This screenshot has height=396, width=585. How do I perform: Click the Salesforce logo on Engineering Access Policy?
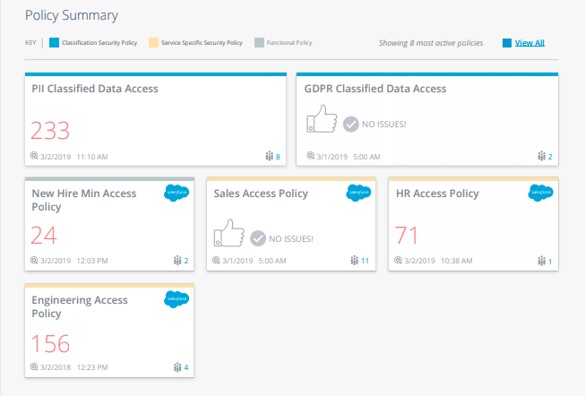point(176,299)
